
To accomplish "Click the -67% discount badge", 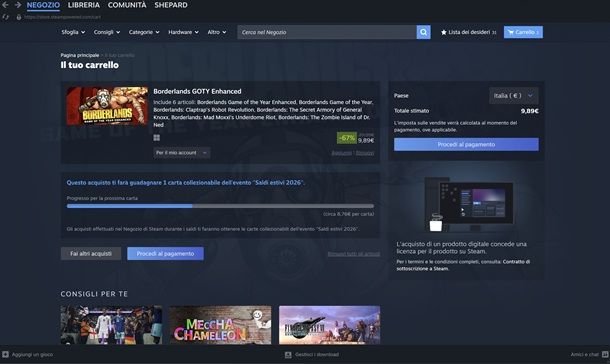I will click(347, 138).
